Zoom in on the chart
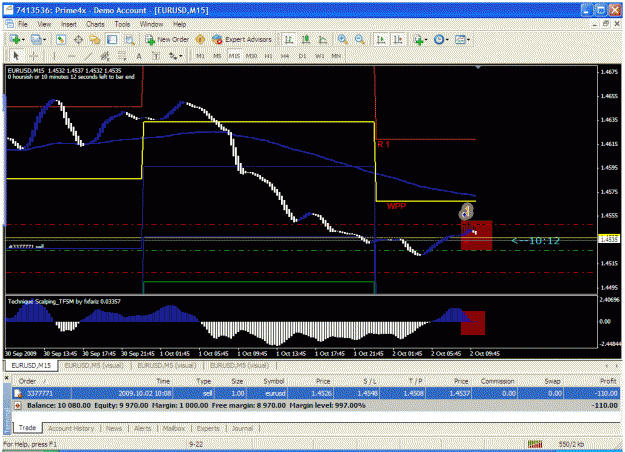 [x=342, y=39]
